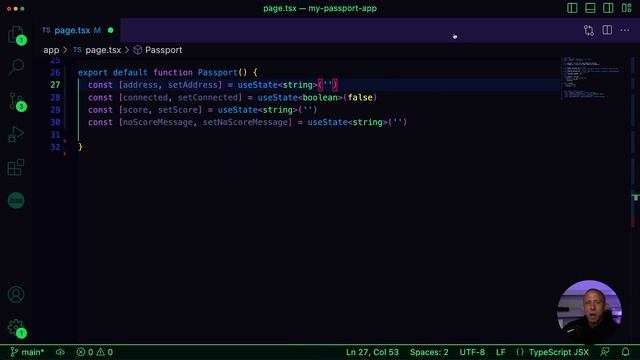Click the 'false' value in line 28
The image size is (640, 360).
tap(360, 98)
